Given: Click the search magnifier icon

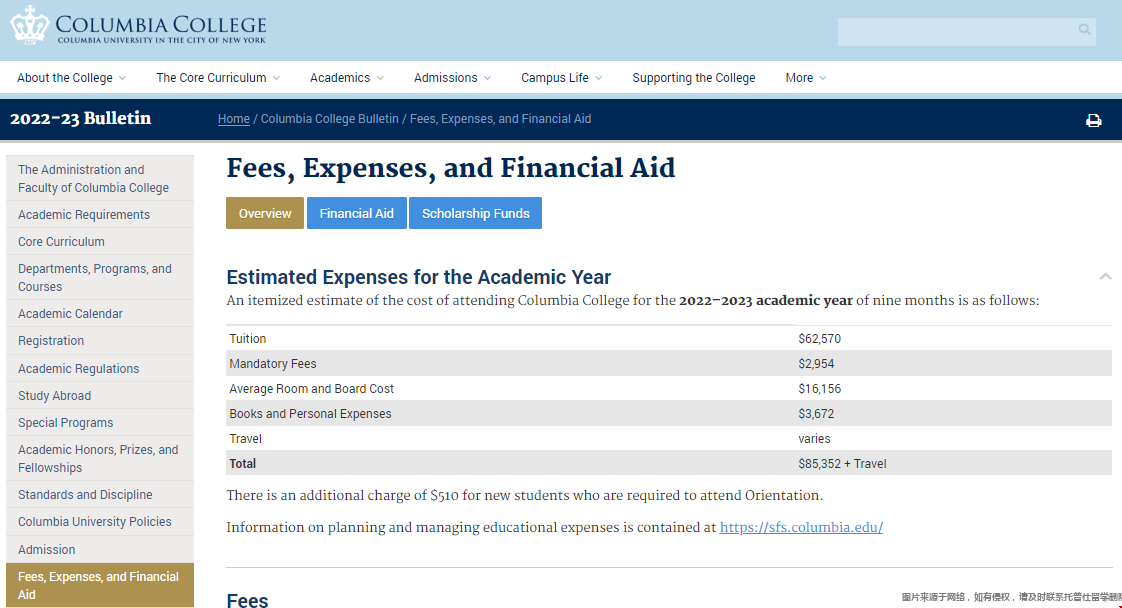Looking at the screenshot, I should (x=1084, y=31).
